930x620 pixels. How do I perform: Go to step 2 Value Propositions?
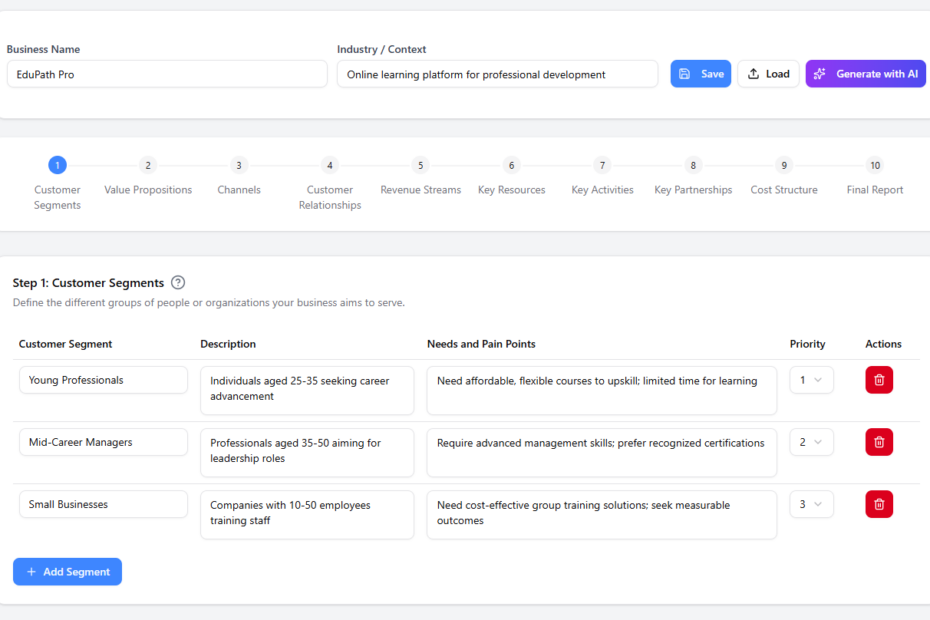pos(148,166)
